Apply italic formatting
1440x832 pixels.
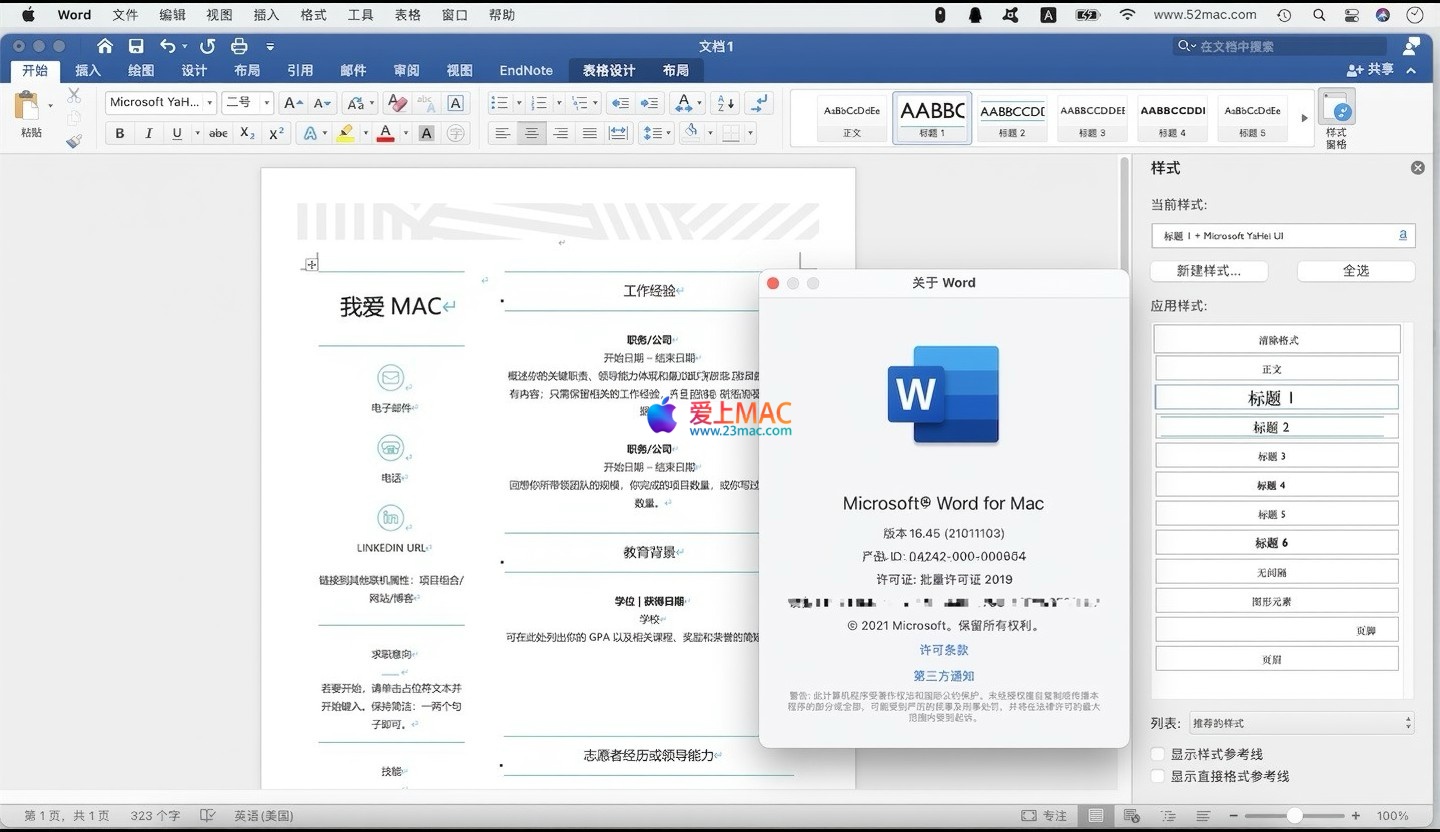tap(149, 133)
